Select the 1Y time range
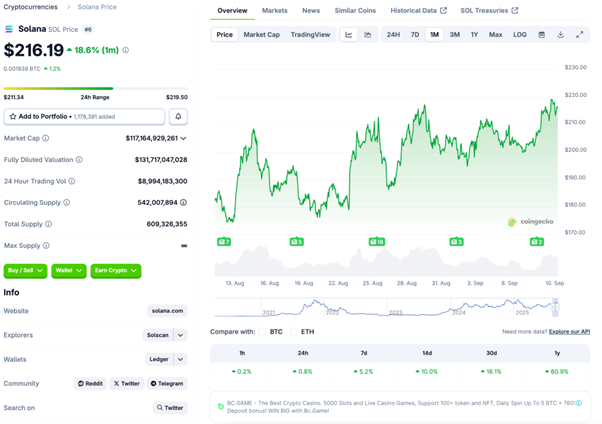 (x=475, y=35)
